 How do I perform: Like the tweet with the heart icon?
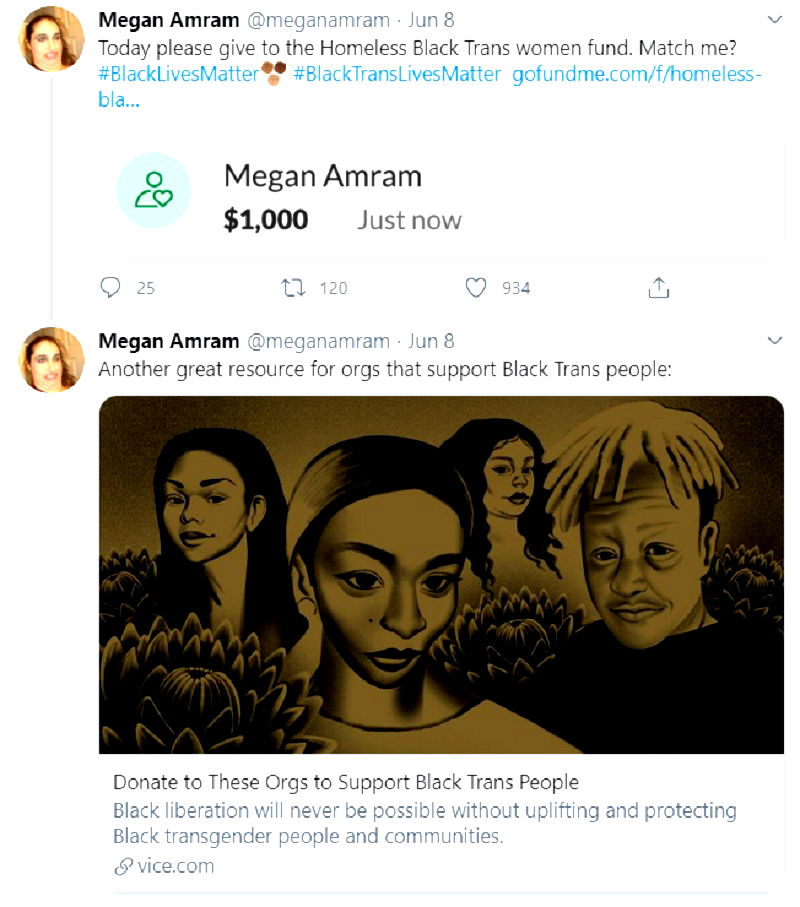476,288
